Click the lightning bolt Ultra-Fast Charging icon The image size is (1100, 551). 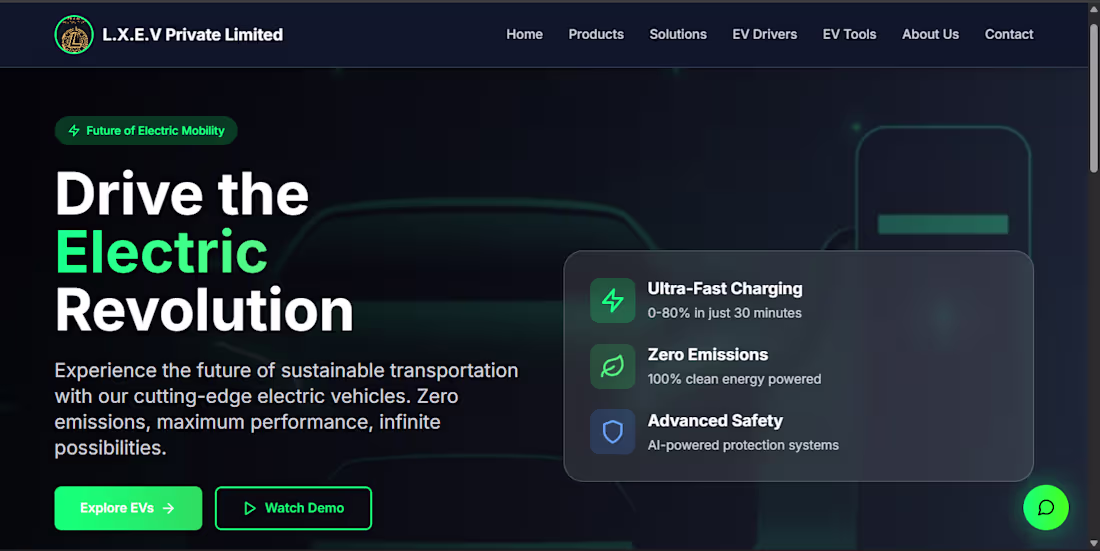(x=612, y=300)
